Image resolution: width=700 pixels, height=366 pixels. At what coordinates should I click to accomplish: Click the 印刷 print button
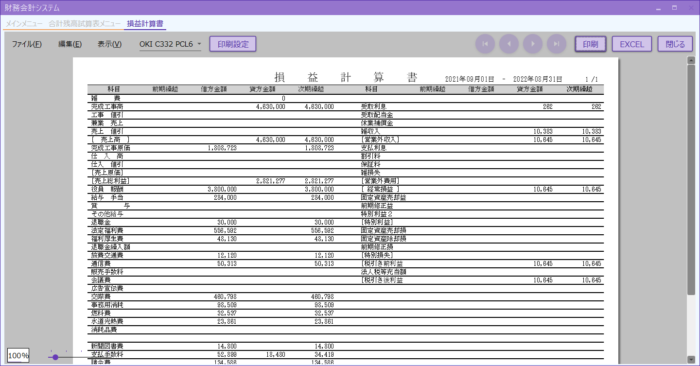tap(590, 44)
